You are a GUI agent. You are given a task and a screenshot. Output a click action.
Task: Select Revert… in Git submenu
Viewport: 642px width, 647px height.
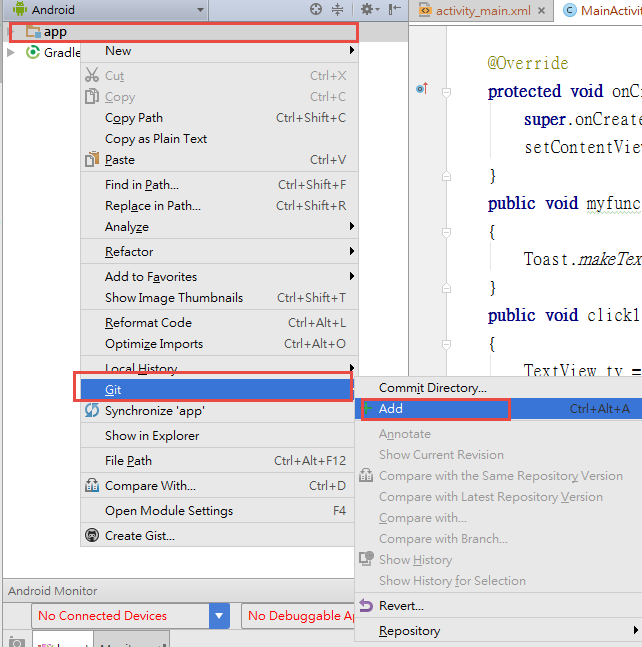coord(498,605)
